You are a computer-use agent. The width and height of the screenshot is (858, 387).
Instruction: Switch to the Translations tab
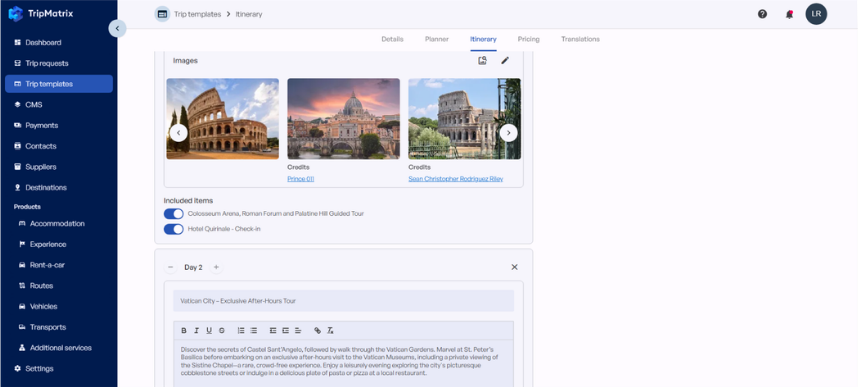point(580,39)
